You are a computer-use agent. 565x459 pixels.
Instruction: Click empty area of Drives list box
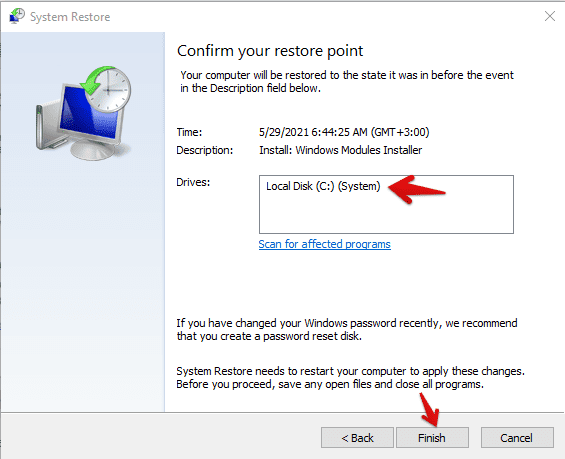tap(386, 214)
